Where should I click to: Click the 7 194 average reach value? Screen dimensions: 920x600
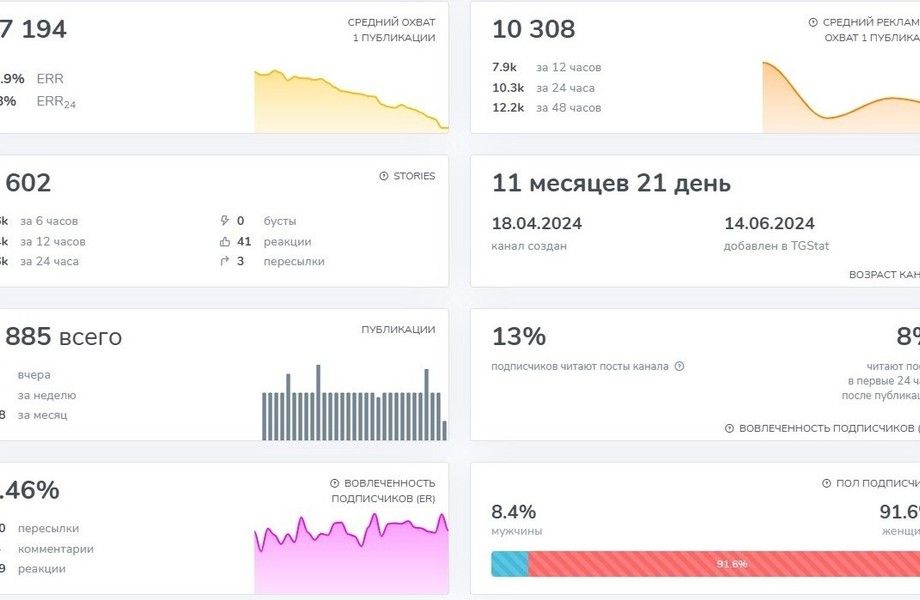(x=33, y=29)
